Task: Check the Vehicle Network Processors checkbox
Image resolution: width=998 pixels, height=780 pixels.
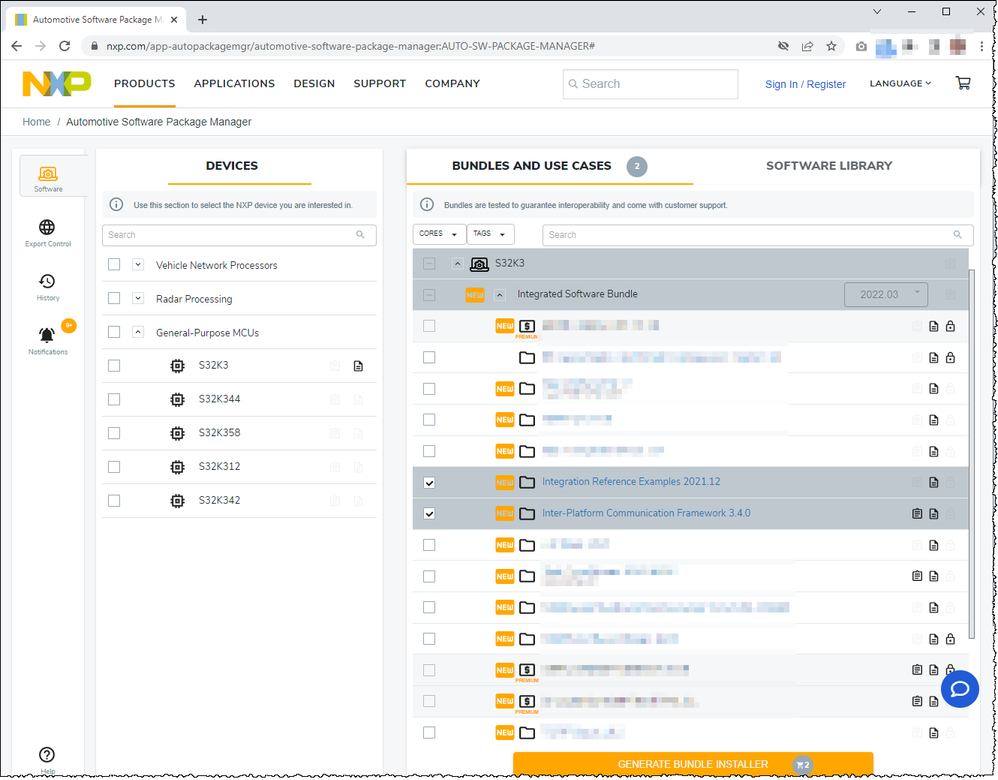Action: (x=114, y=264)
